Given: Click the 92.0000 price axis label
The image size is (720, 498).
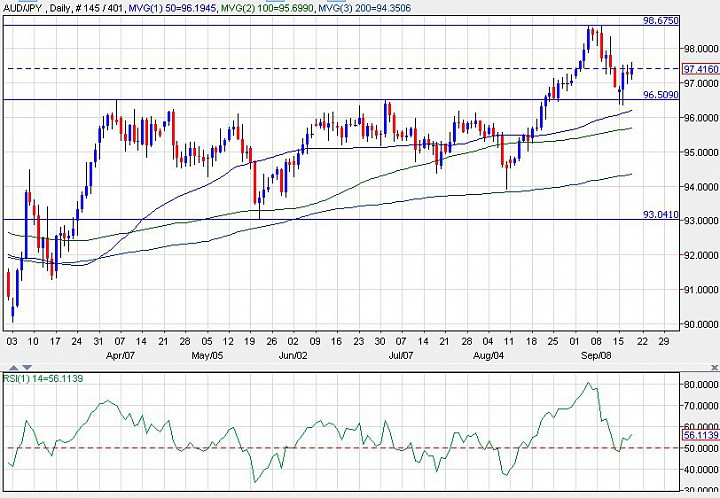Looking at the screenshot, I should [x=701, y=255].
